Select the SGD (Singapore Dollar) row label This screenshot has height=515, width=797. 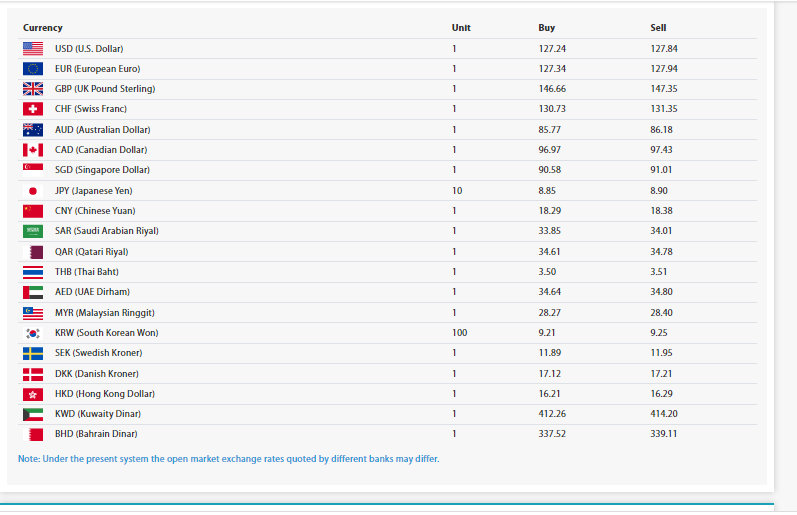click(102, 170)
